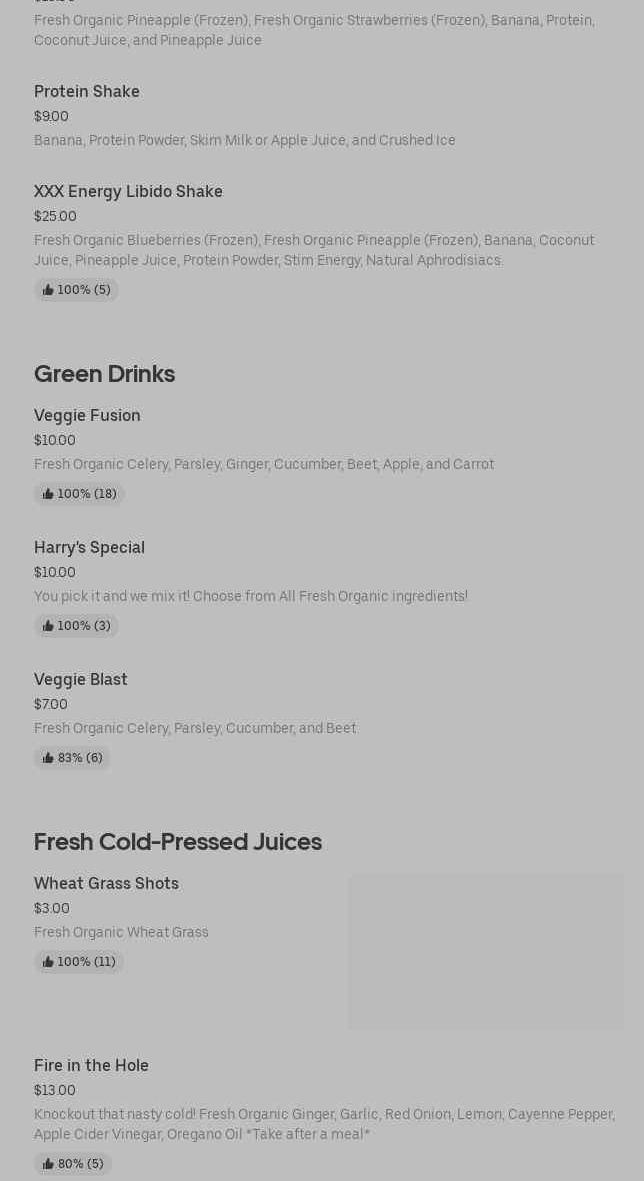Viewport: 644px width, 1181px height.
Task: Click the 100% (18) rating badge
Action: pyautogui.click(x=79, y=494)
